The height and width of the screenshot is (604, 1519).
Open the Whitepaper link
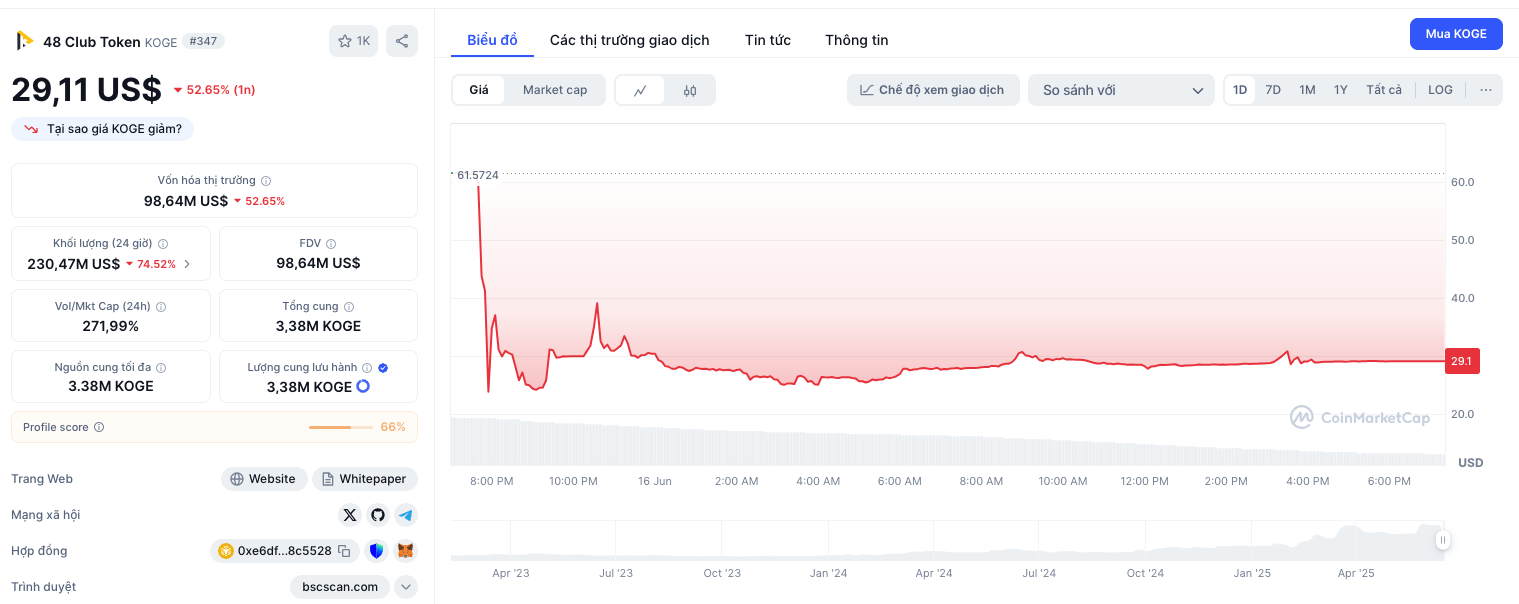pos(365,479)
